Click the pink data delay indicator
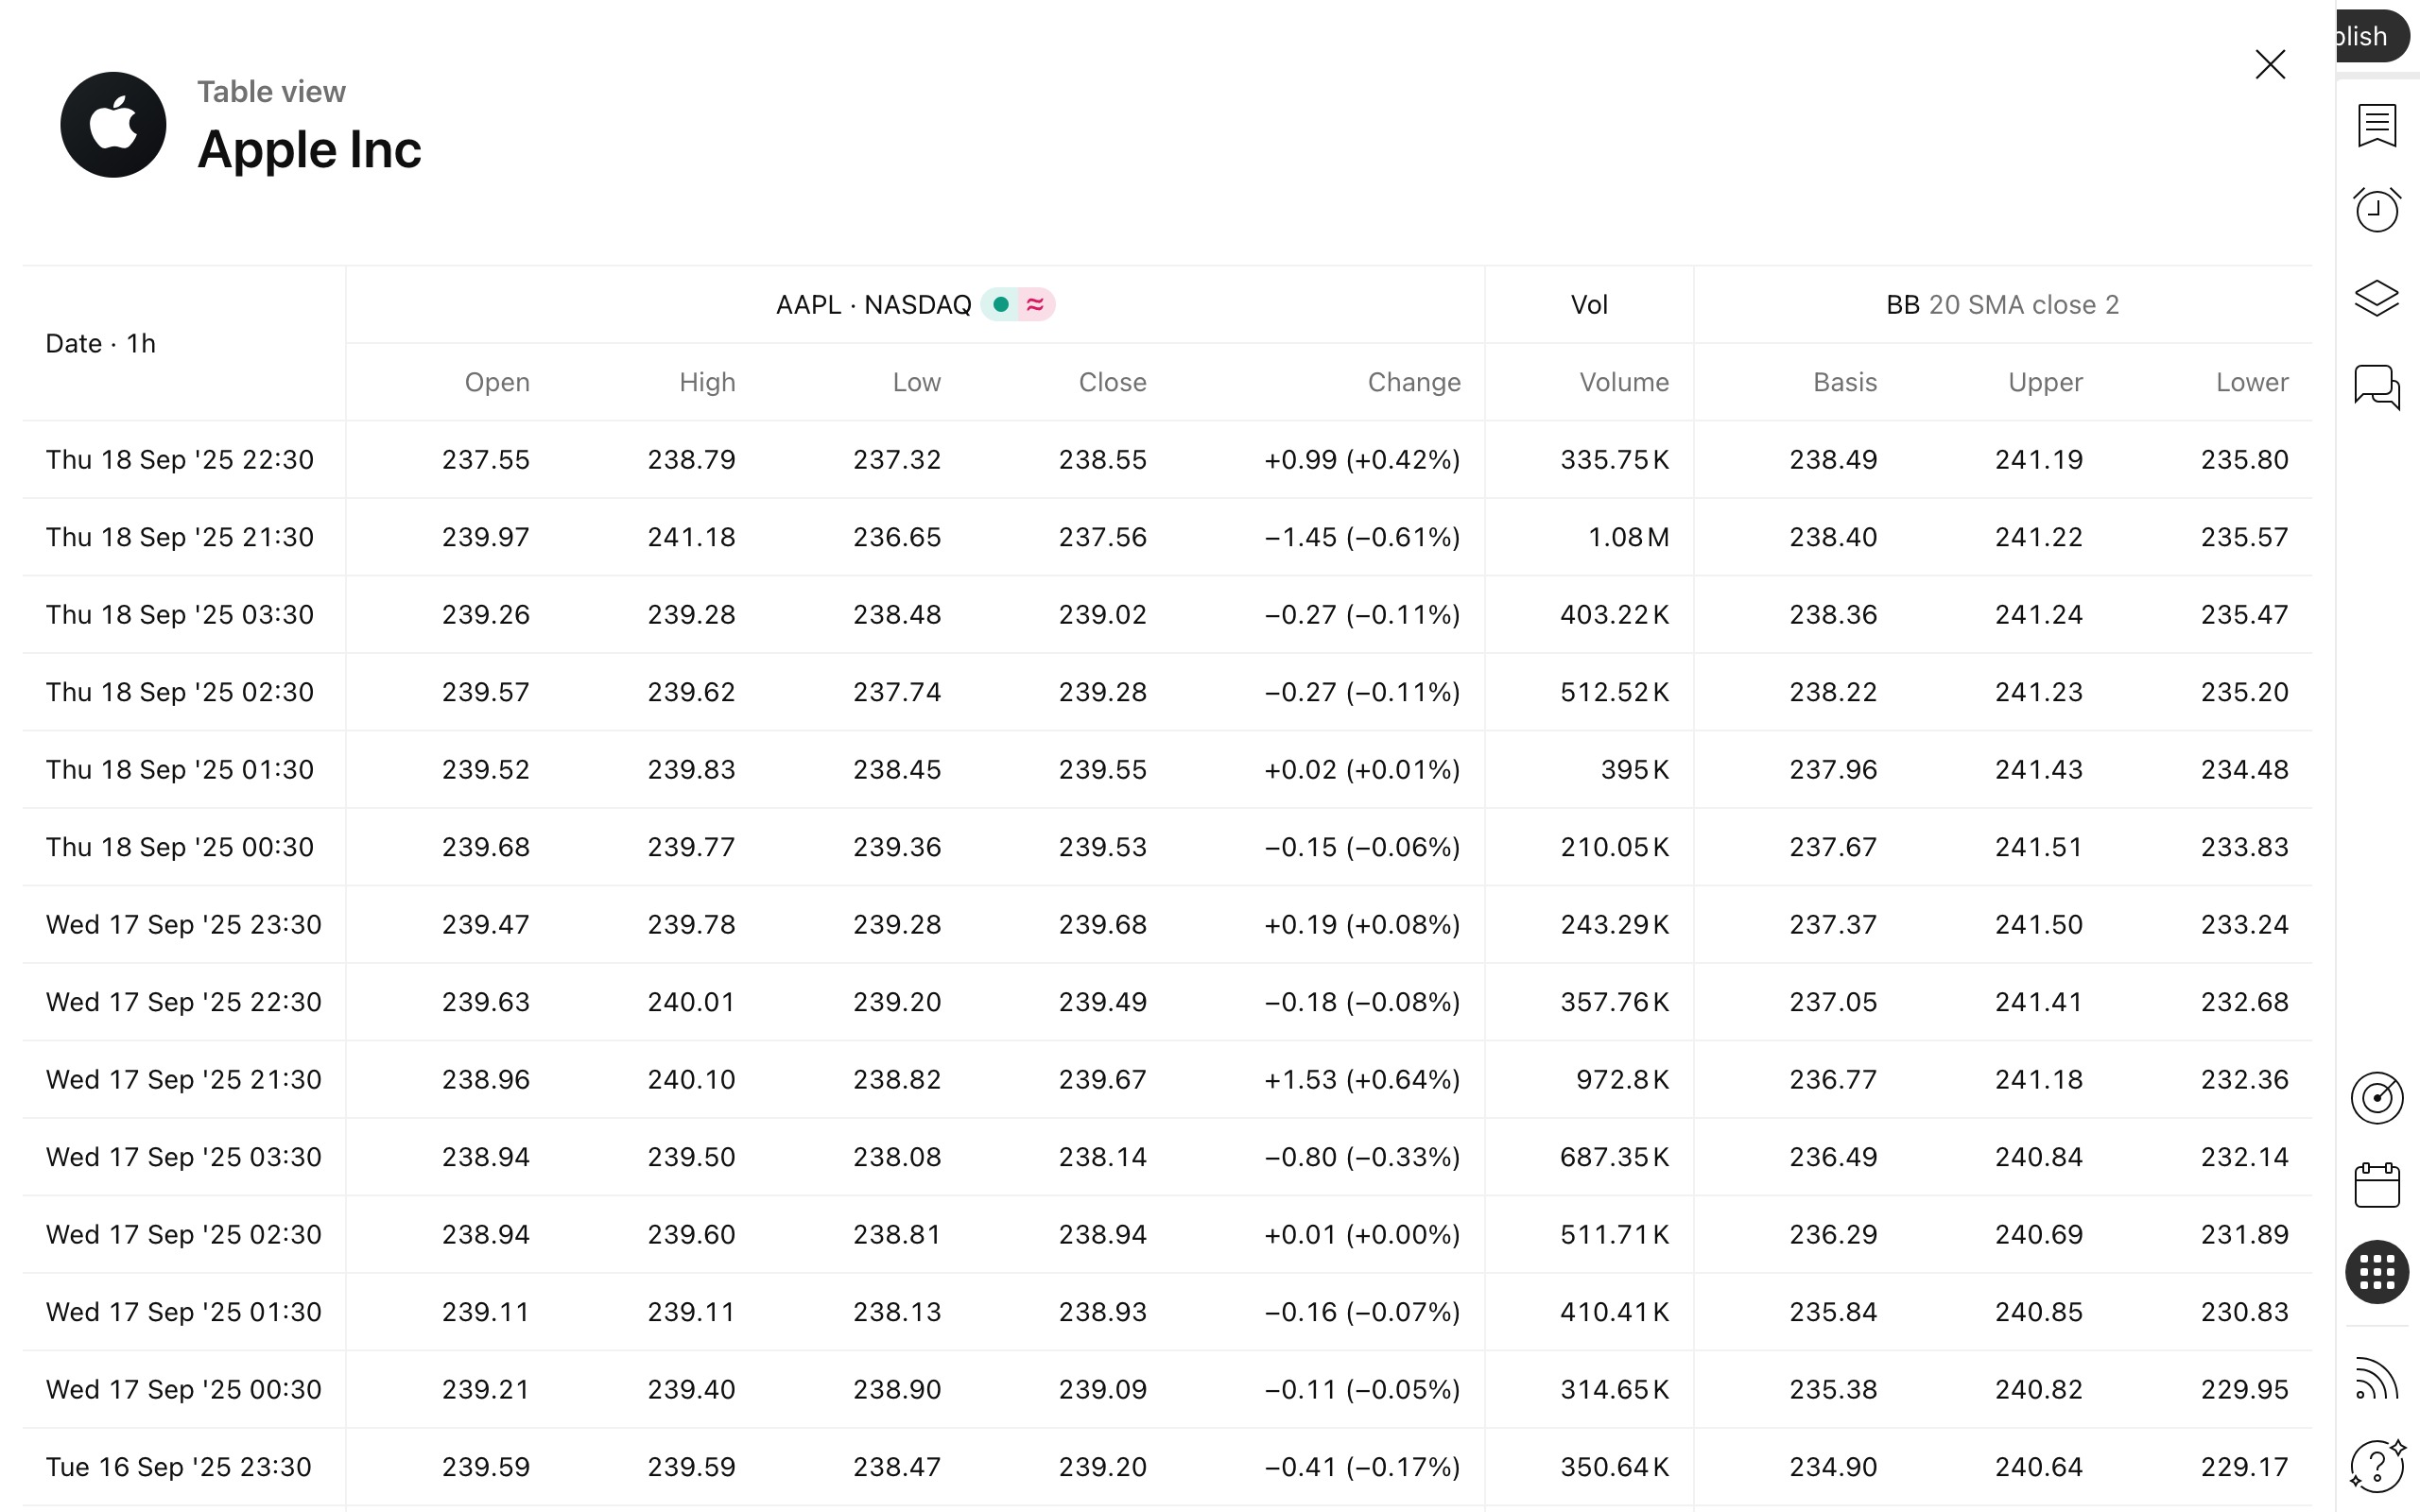Screen dimensions: 2420x1512 click(1036, 304)
